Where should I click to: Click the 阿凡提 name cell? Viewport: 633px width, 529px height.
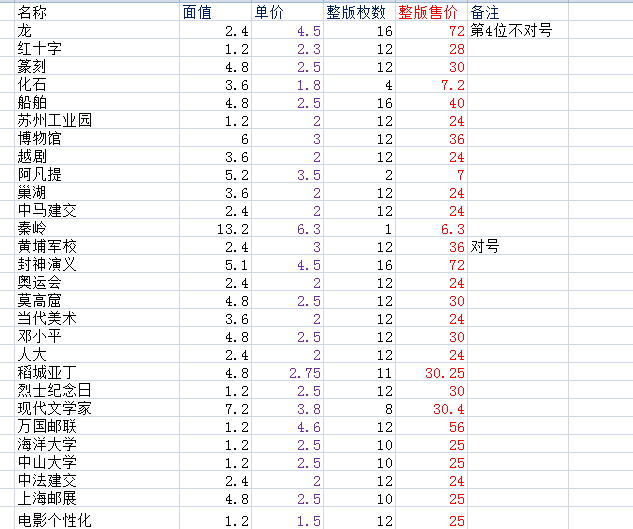pyautogui.click(x=97, y=174)
